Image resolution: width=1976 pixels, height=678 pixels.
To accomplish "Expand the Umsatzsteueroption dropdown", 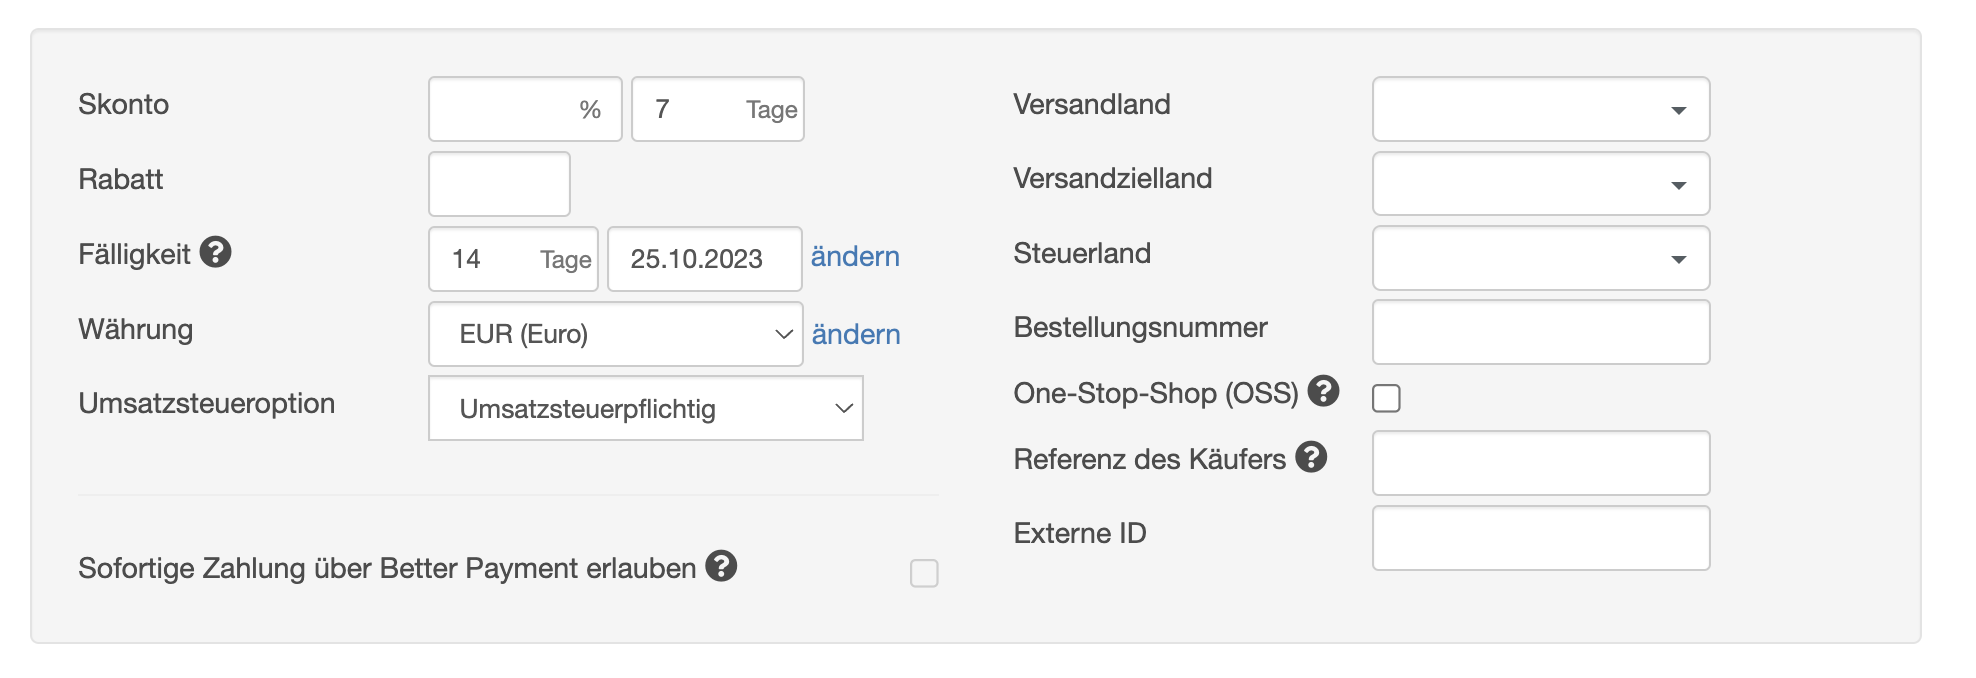I will tap(645, 408).
